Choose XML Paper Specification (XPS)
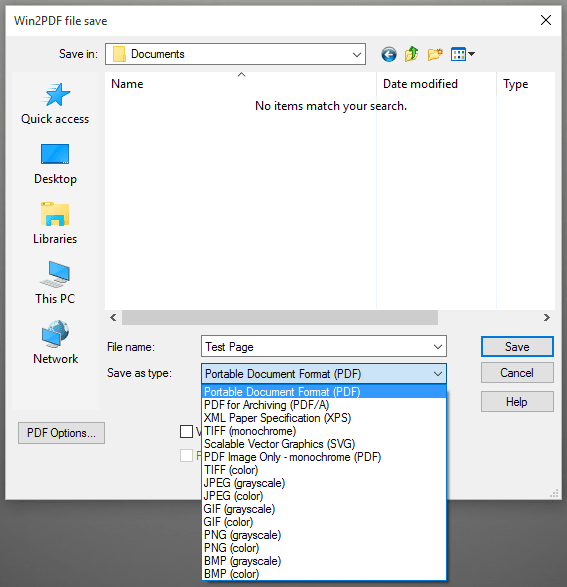 pyautogui.click(x=324, y=418)
